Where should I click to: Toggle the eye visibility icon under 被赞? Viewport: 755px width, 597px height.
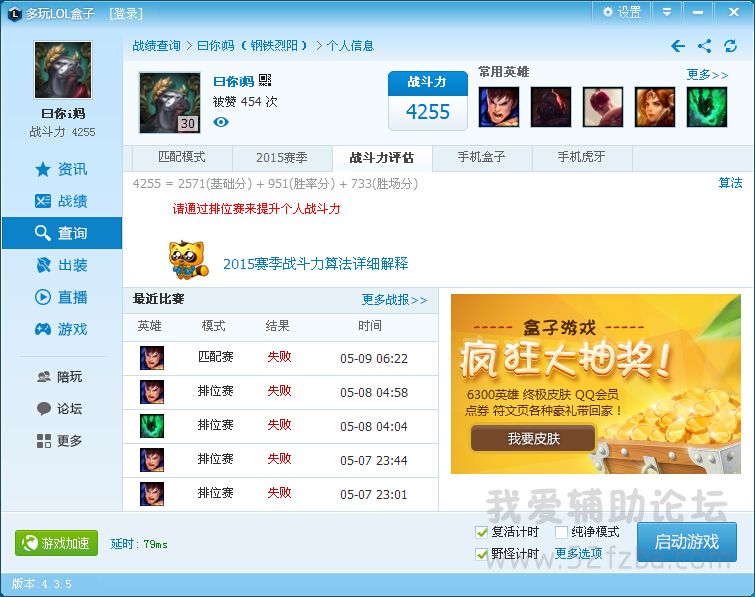pyautogui.click(x=221, y=122)
